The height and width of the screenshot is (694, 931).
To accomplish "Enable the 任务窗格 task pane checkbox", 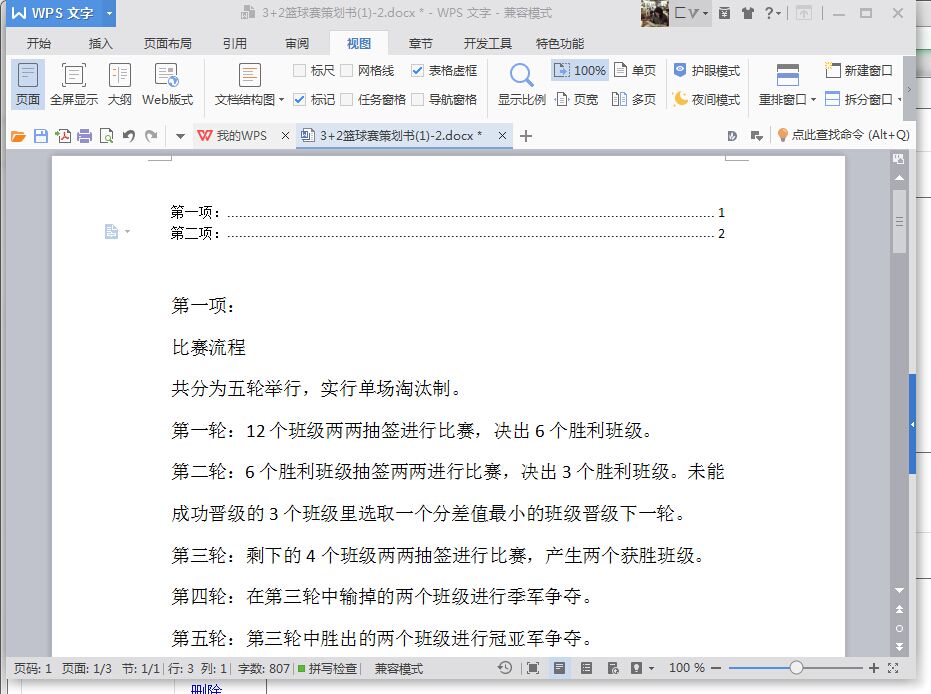I will coord(347,99).
